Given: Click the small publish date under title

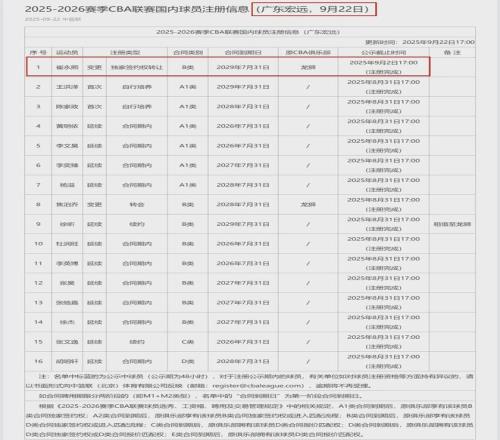Looking at the screenshot, I should pos(53,19).
